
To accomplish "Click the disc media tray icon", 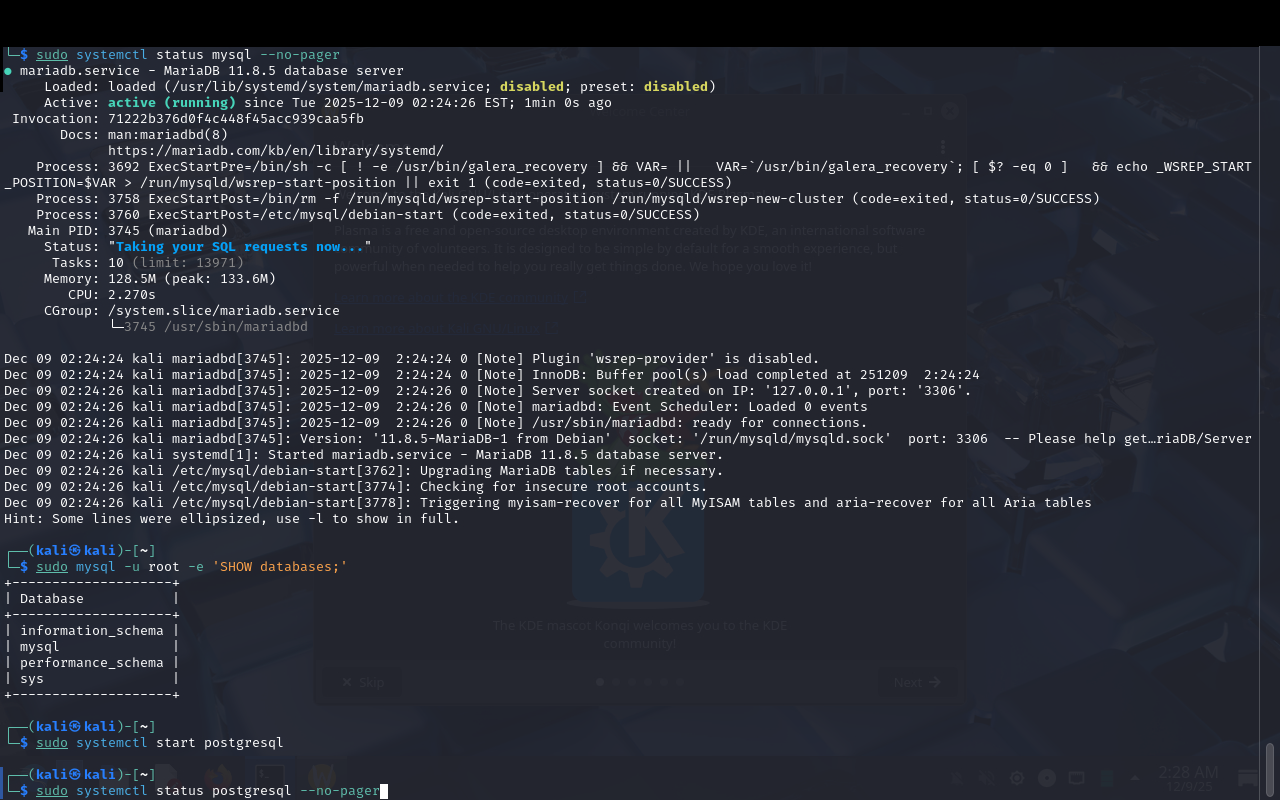I will [1047, 778].
